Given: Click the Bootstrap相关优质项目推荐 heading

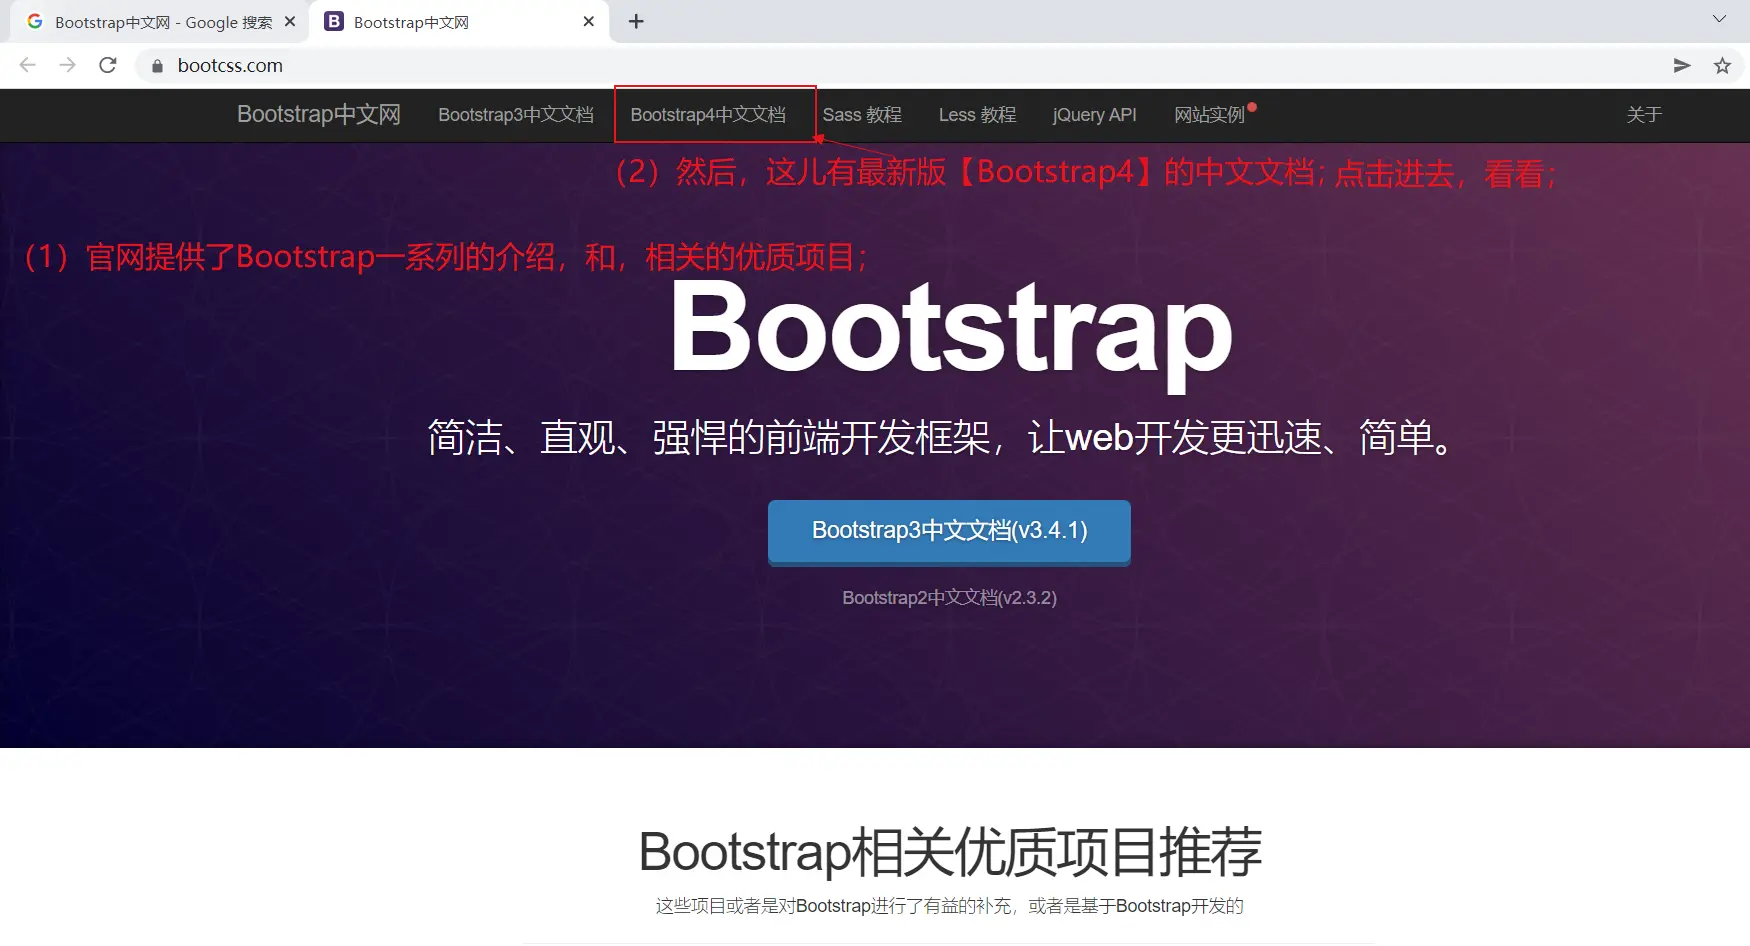Looking at the screenshot, I should (x=949, y=852).
